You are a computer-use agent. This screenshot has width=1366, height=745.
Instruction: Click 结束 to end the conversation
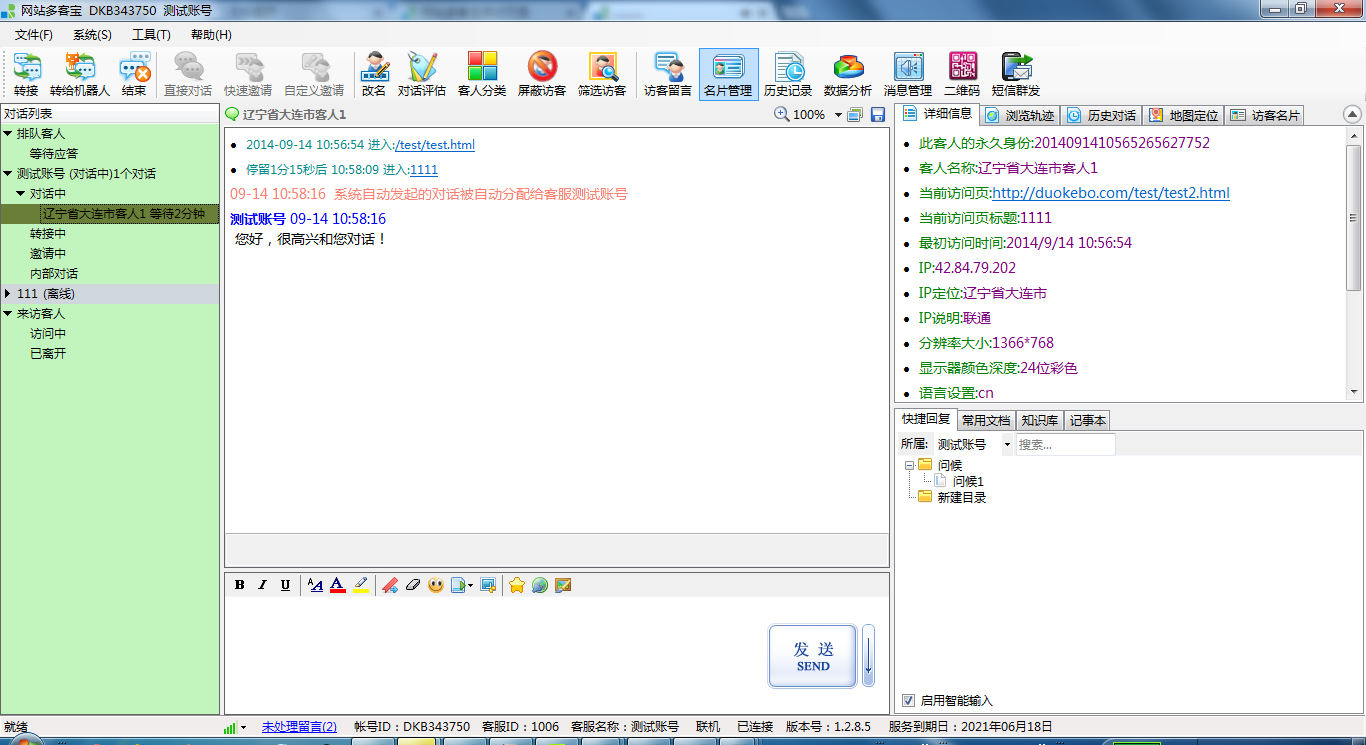click(x=134, y=74)
